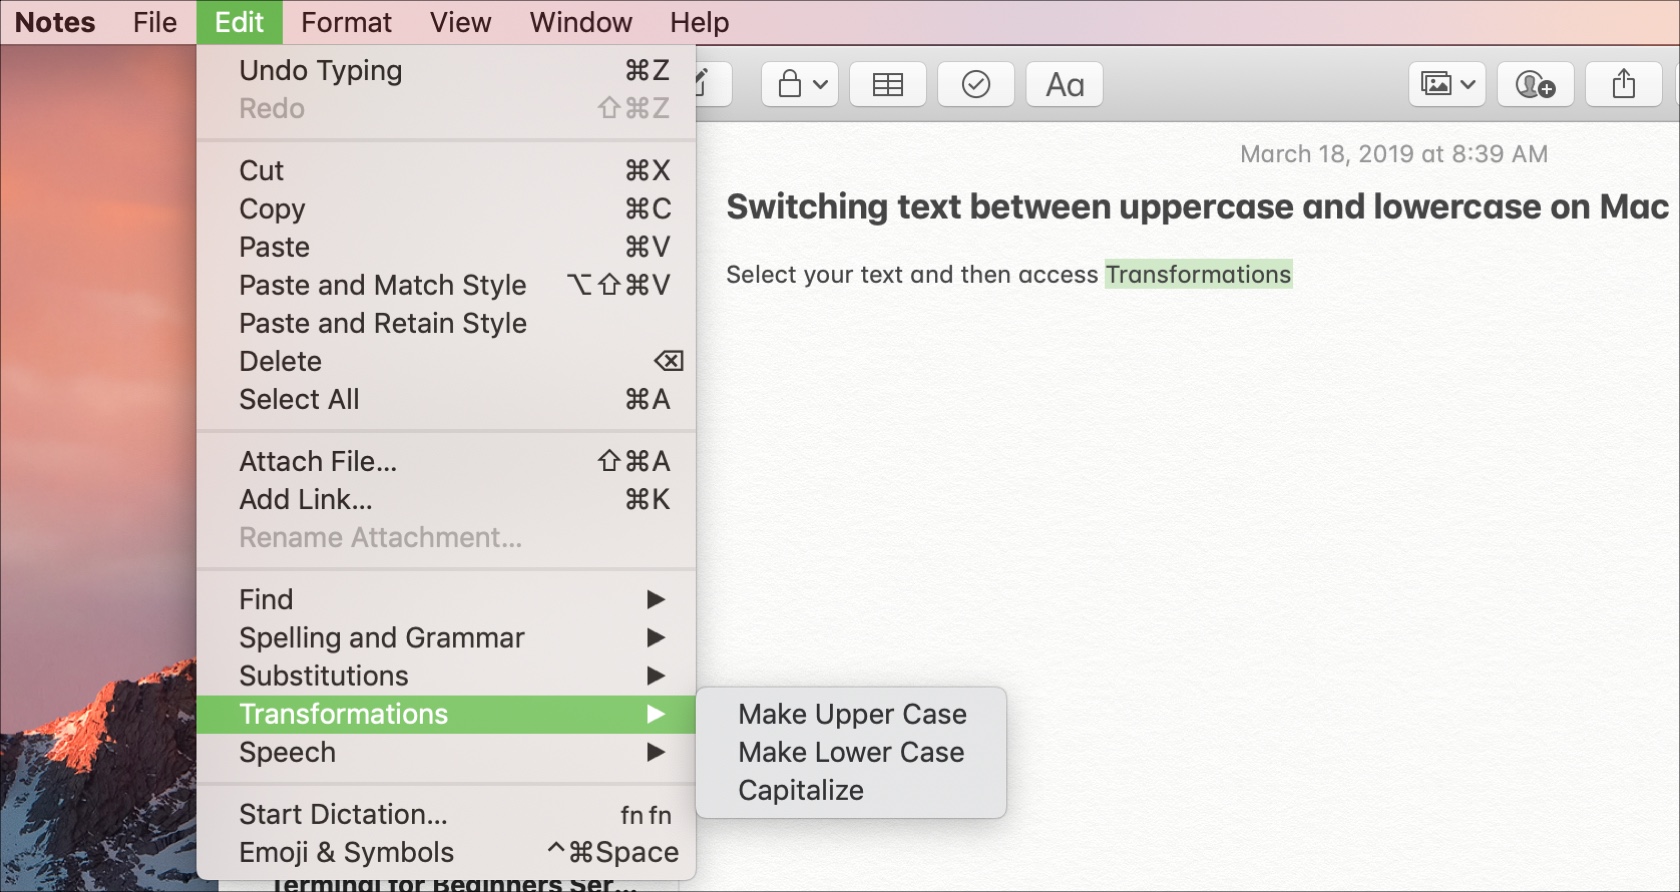This screenshot has height=892, width=1680.
Task: Add people to note with collaborator icon
Action: click(1535, 85)
